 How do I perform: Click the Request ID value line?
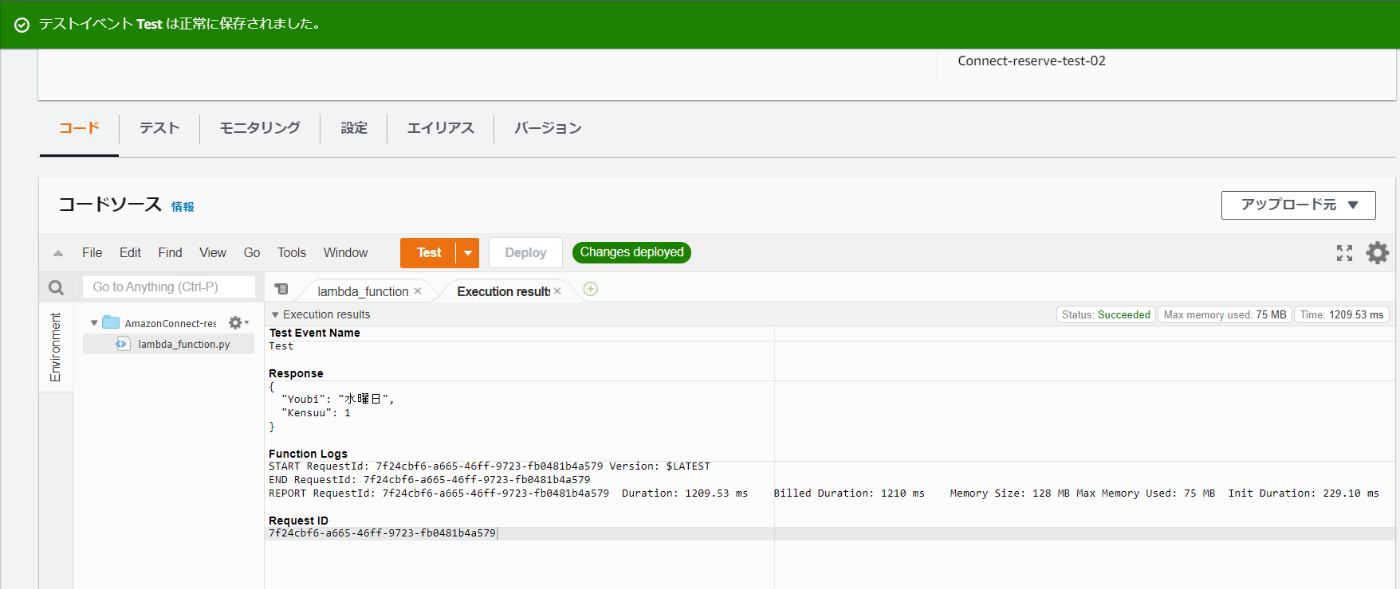pos(382,533)
